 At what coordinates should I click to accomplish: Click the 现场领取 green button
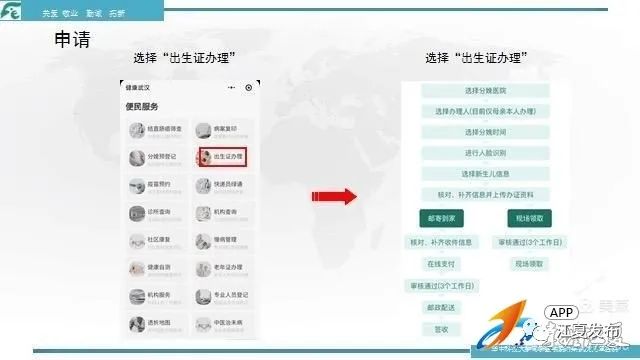coord(529,218)
